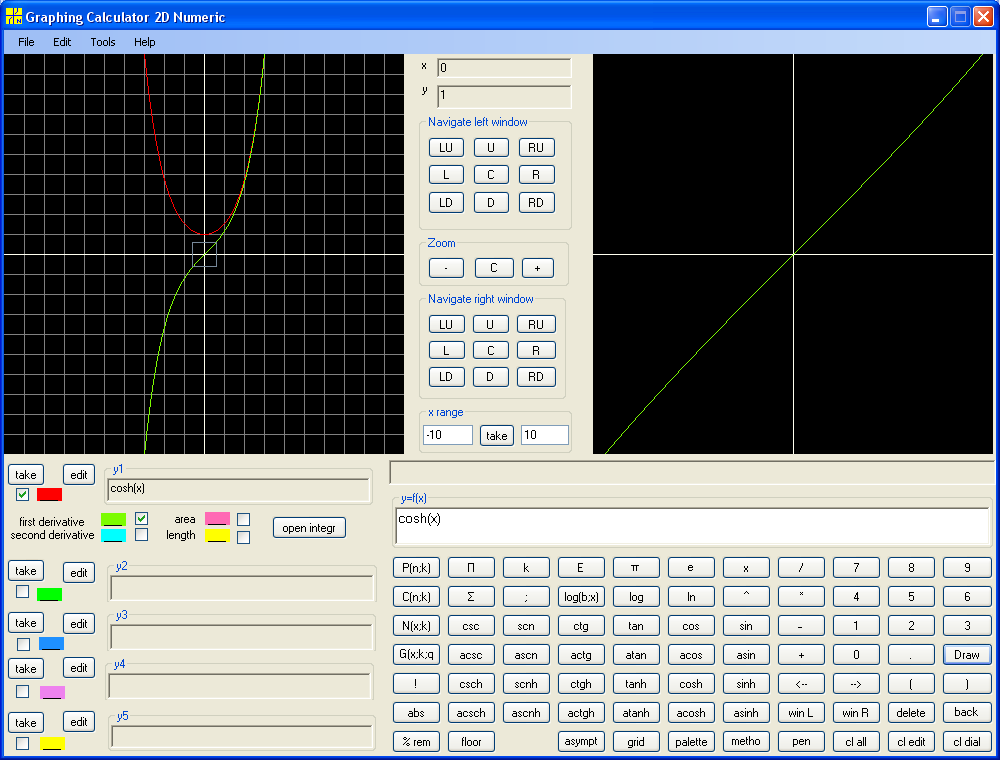Click the pink area color swatch
Screen dimensions: 1000x760
217,519
